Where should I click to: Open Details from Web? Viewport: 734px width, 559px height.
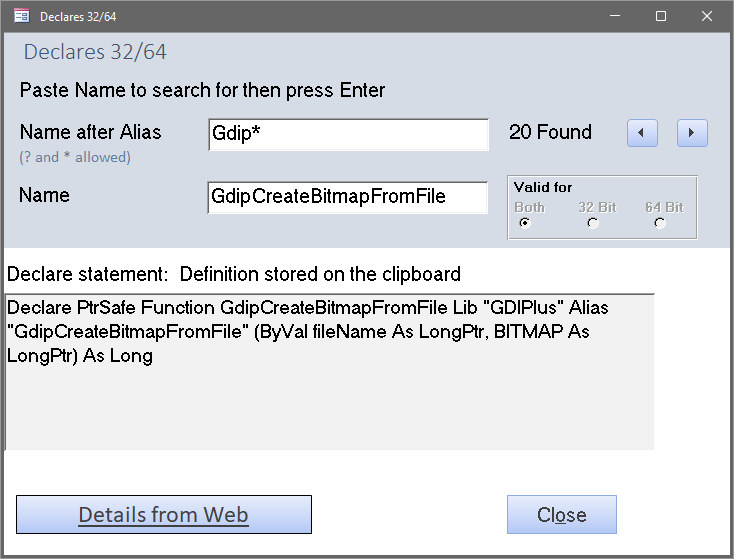click(164, 515)
